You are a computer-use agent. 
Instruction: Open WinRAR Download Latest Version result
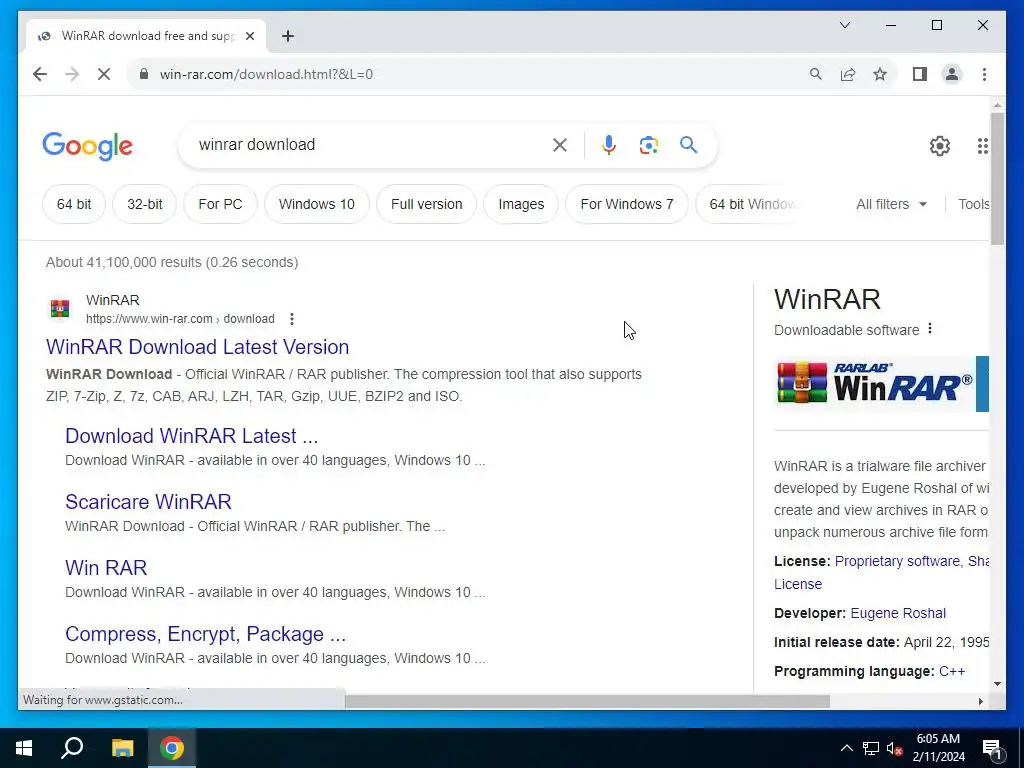point(197,347)
